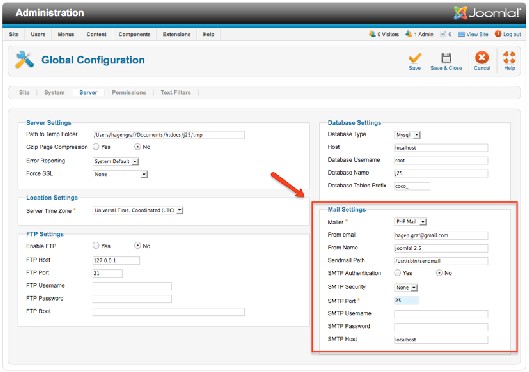
Task: Click the Database Tables Prefix field
Action: click(x=412, y=186)
